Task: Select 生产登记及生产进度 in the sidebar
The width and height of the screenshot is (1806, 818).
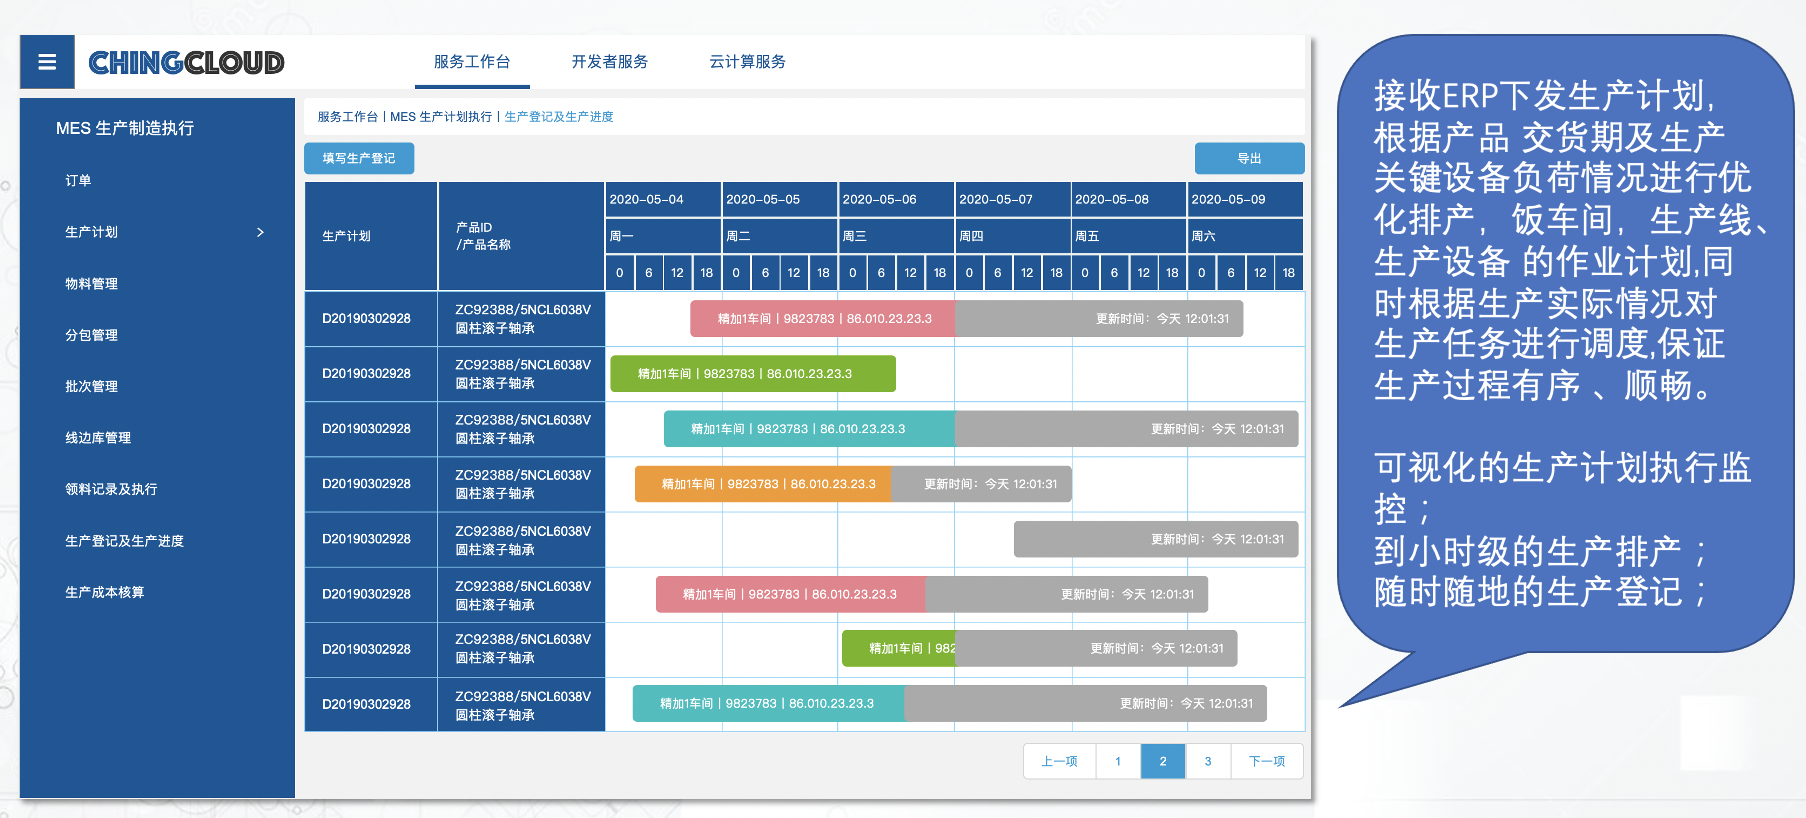Action: [x=124, y=541]
